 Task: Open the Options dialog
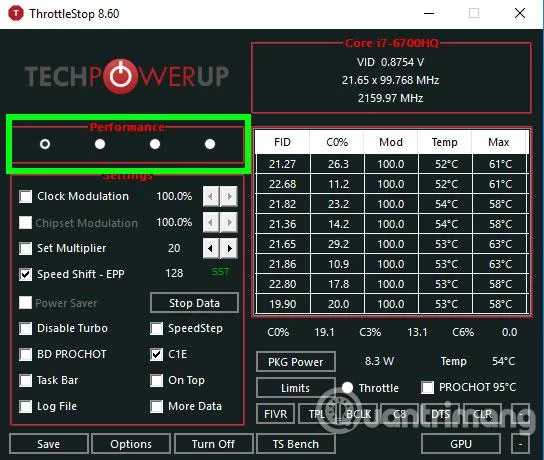coord(131,444)
